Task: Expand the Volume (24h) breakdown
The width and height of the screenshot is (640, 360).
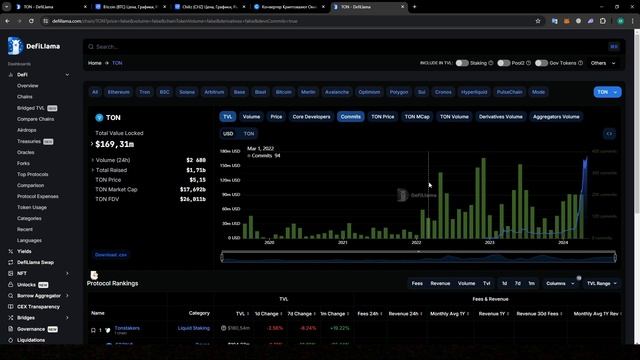Action: pyautogui.click(x=93, y=160)
